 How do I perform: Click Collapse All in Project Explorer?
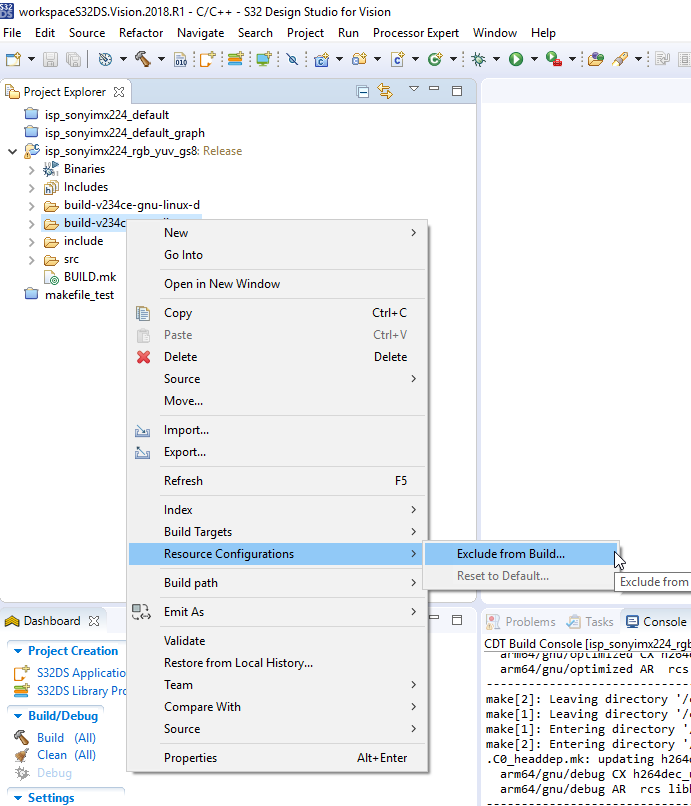(362, 92)
